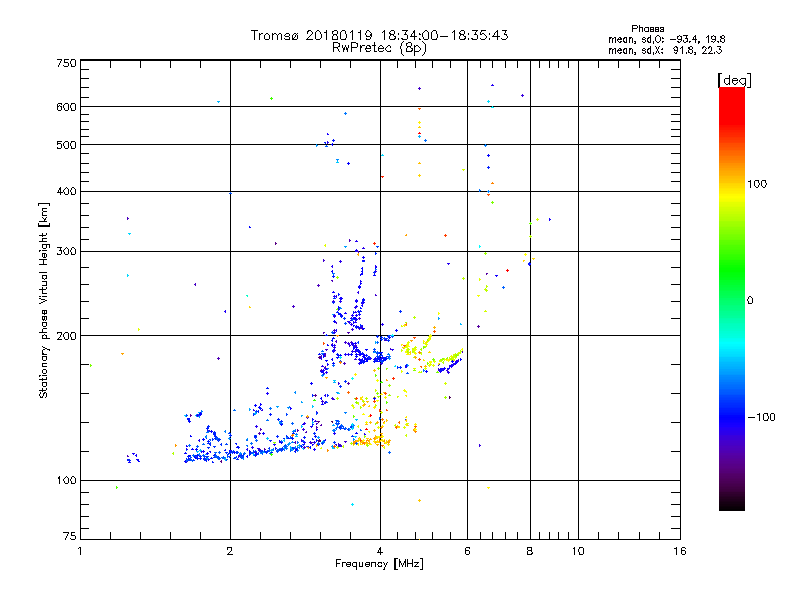
Task: Click the 'Phases' header label
Action: coord(647,29)
